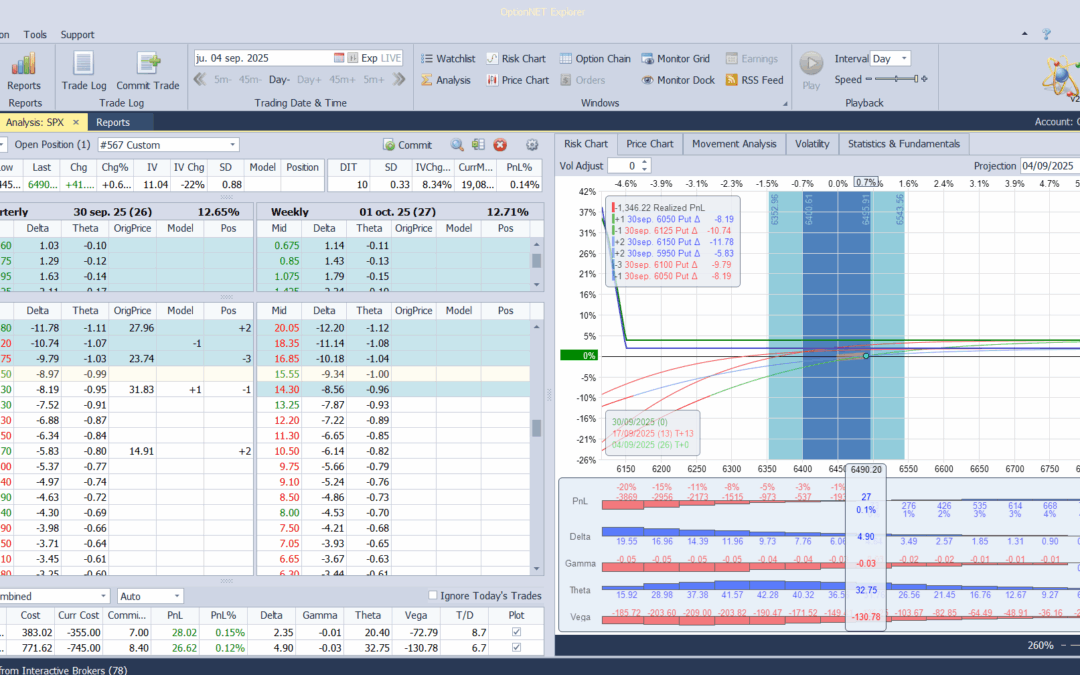Click the magnifier search icon beside Commit
This screenshot has width=1080, height=675.
(457, 145)
